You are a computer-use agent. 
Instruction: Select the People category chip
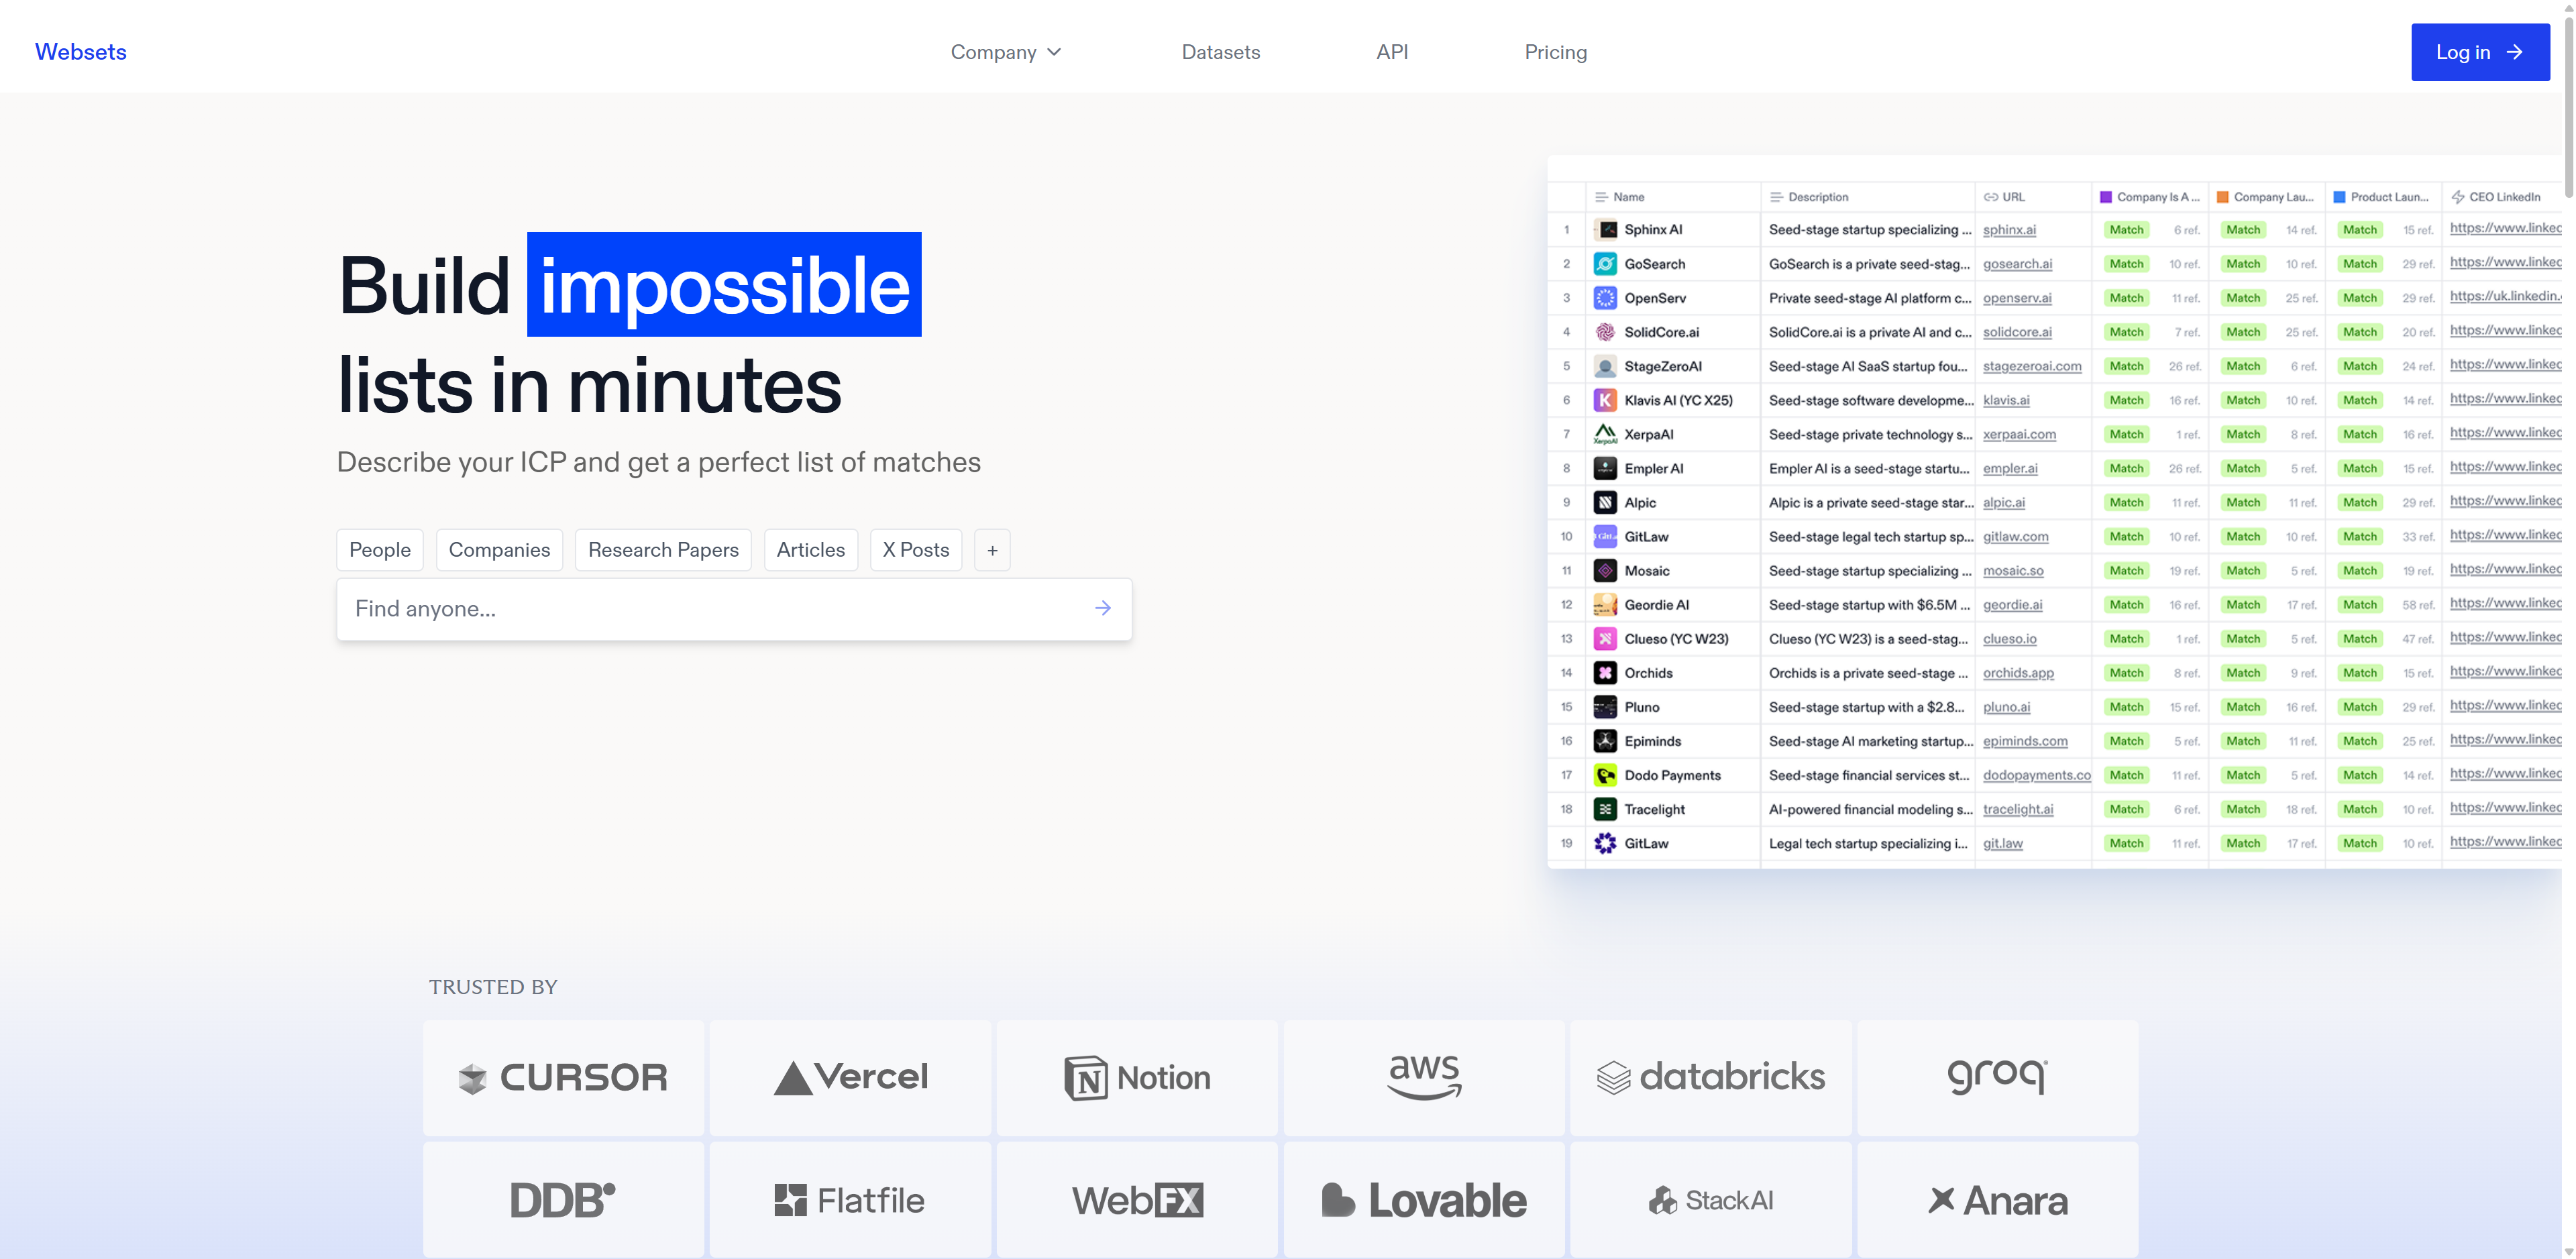coord(380,550)
